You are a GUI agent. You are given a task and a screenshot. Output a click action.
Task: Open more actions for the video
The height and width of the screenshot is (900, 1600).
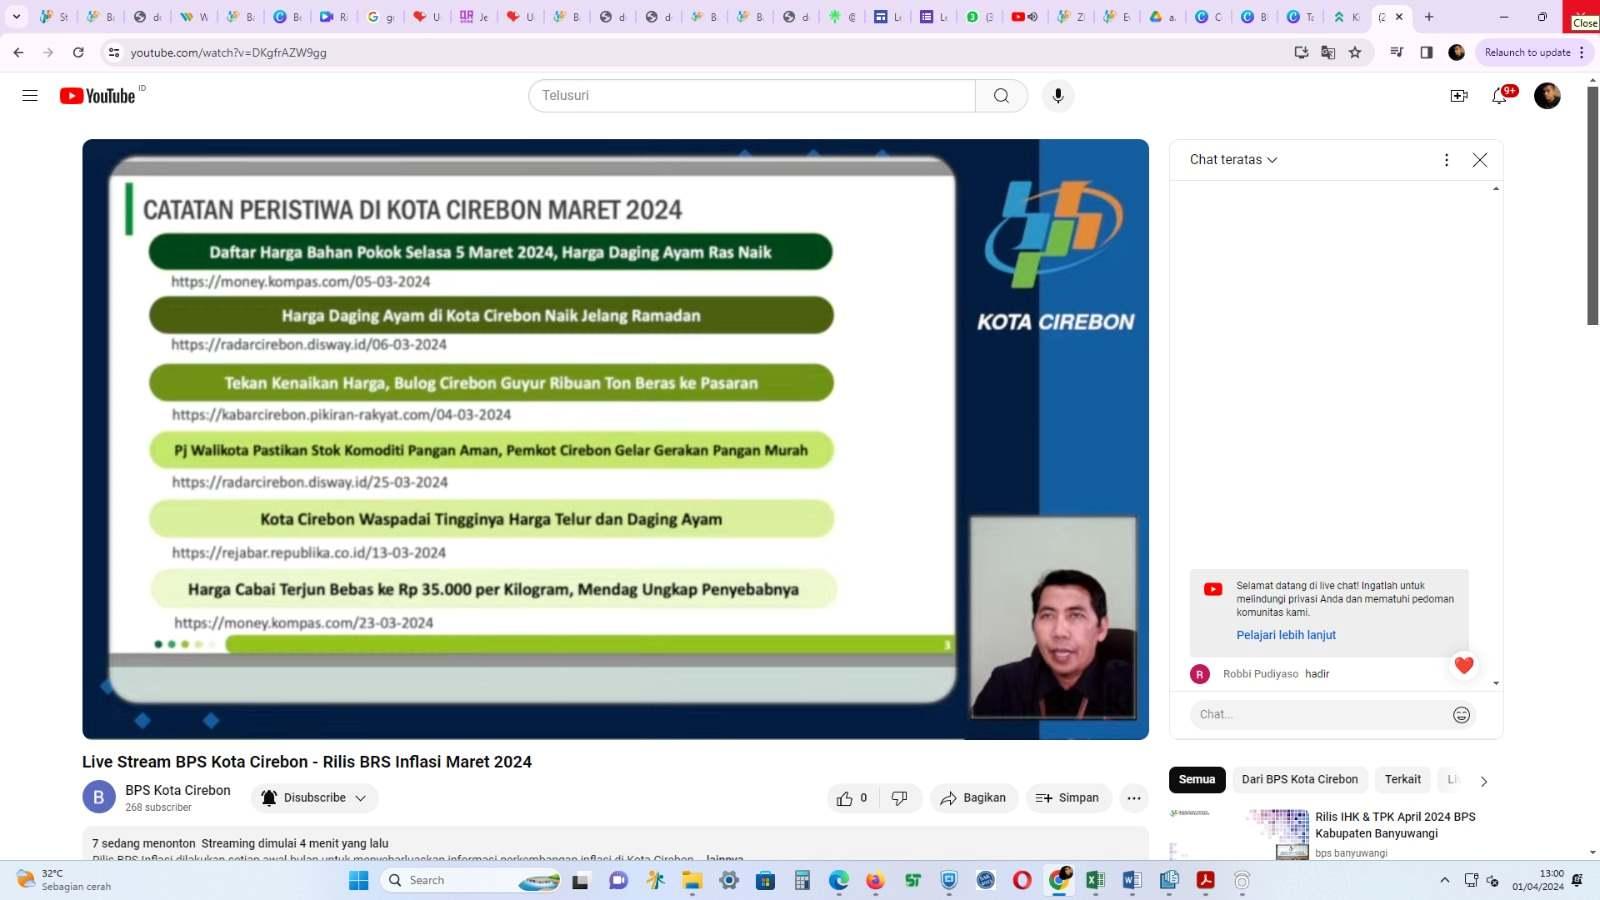[1134, 798]
